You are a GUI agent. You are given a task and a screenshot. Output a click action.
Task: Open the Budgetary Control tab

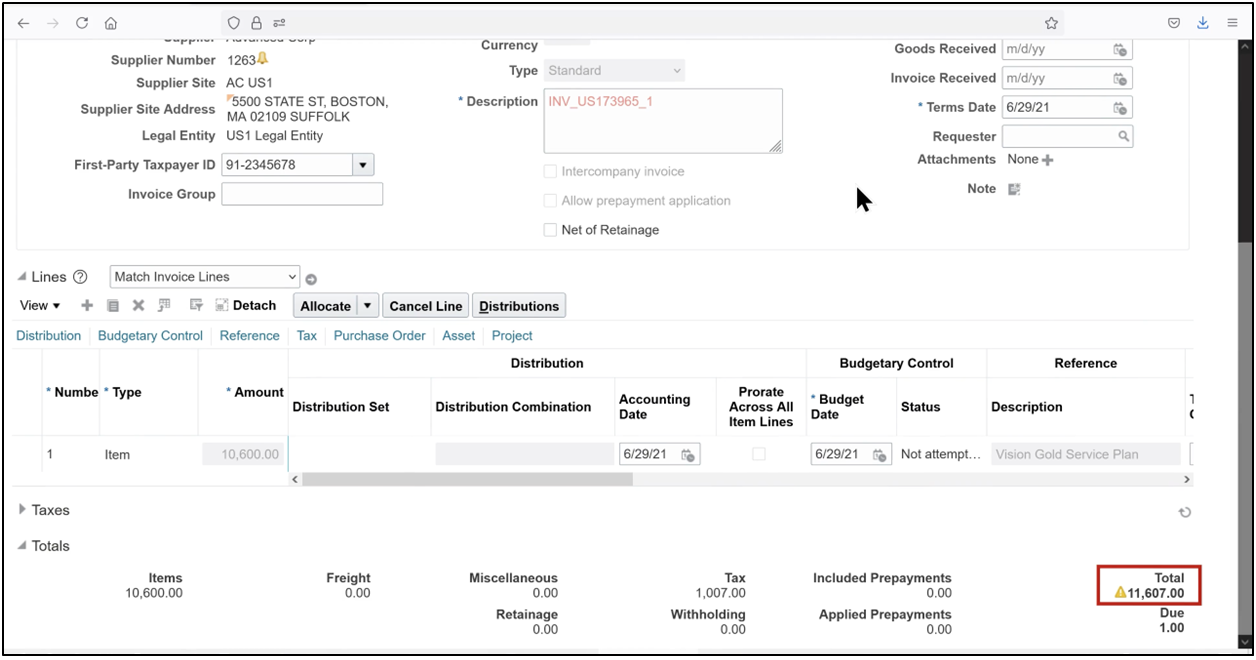click(x=149, y=336)
